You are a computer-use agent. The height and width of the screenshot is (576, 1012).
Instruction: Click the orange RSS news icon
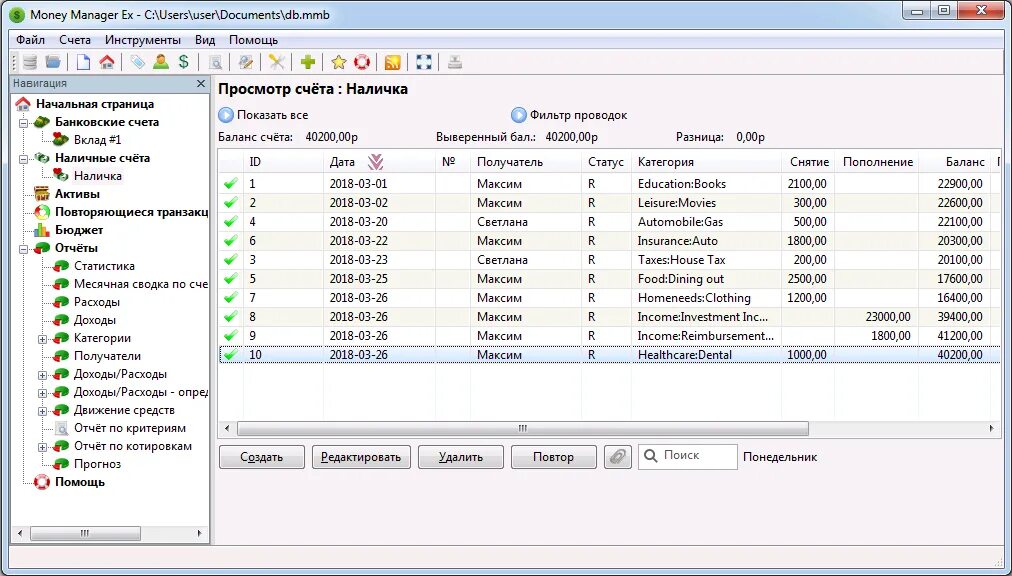click(x=392, y=62)
